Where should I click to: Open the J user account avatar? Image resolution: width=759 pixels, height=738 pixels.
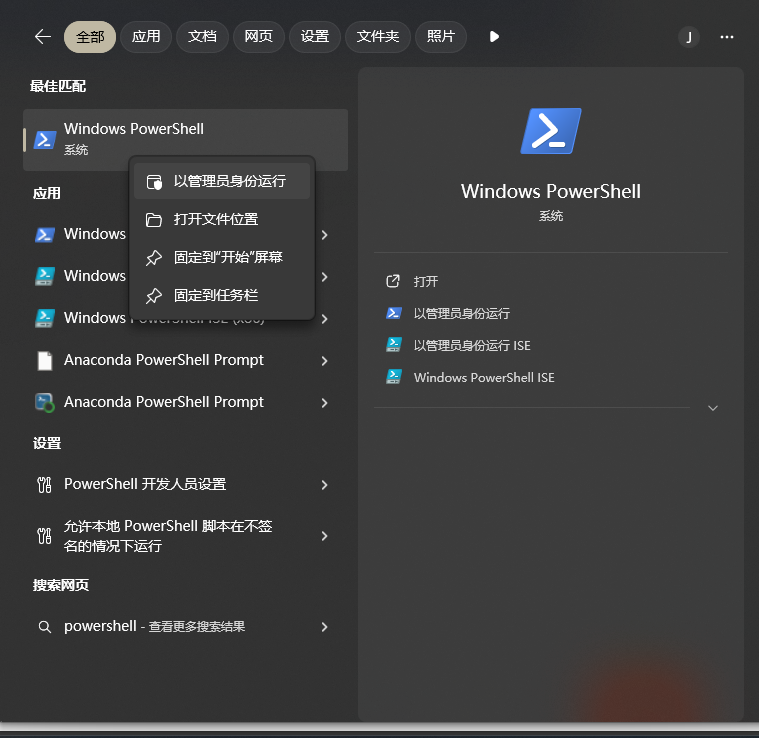(x=688, y=37)
